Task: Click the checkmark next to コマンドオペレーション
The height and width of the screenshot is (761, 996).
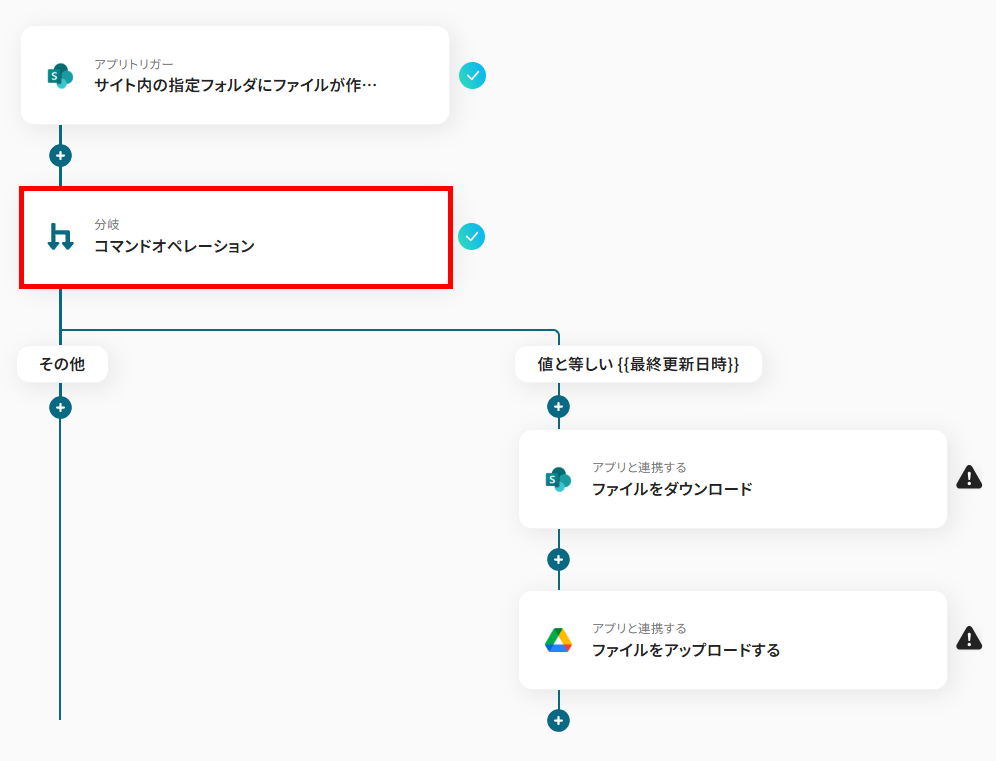Action: click(x=471, y=236)
